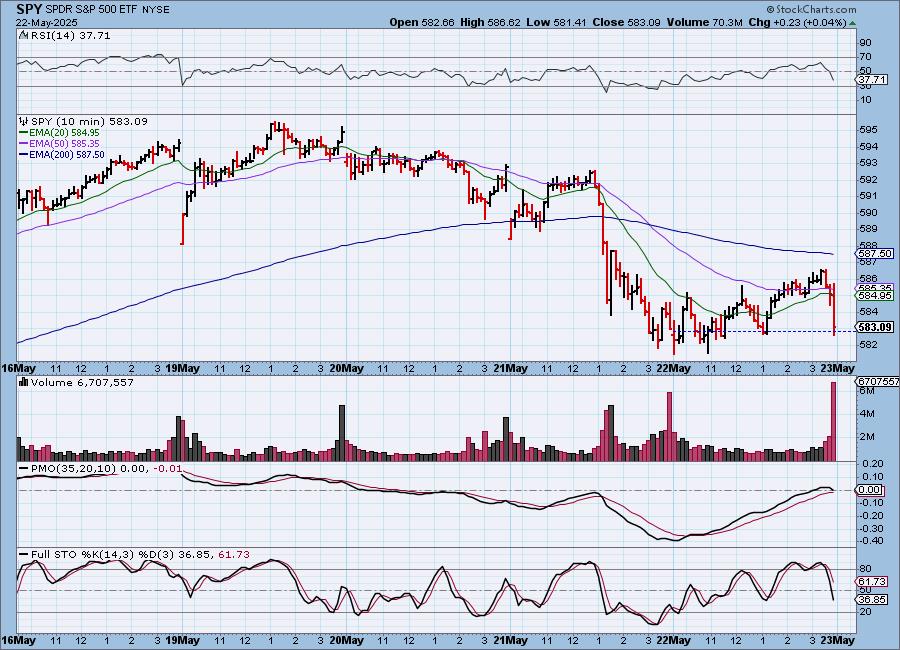This screenshot has height=650, width=900.
Task: Click the 70 label on the RSI axis
Action: pyautogui.click(x=865, y=57)
